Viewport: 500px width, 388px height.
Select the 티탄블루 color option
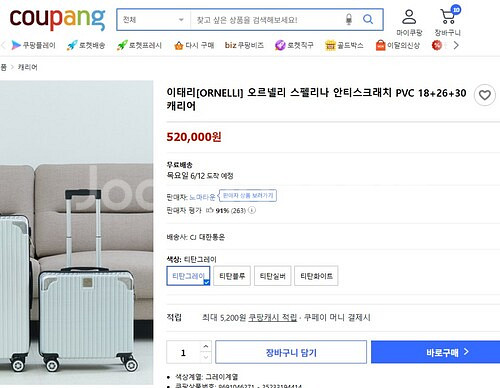pos(232,276)
